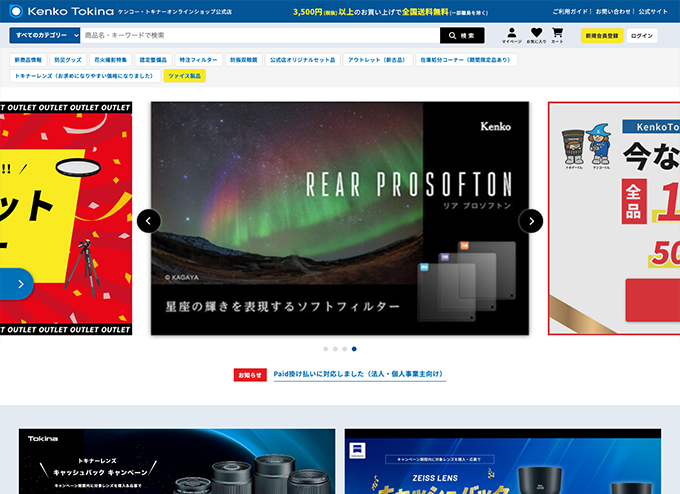This screenshot has height=494, width=680.
Task: Click the 新規会員登録 button
Action: (x=601, y=36)
